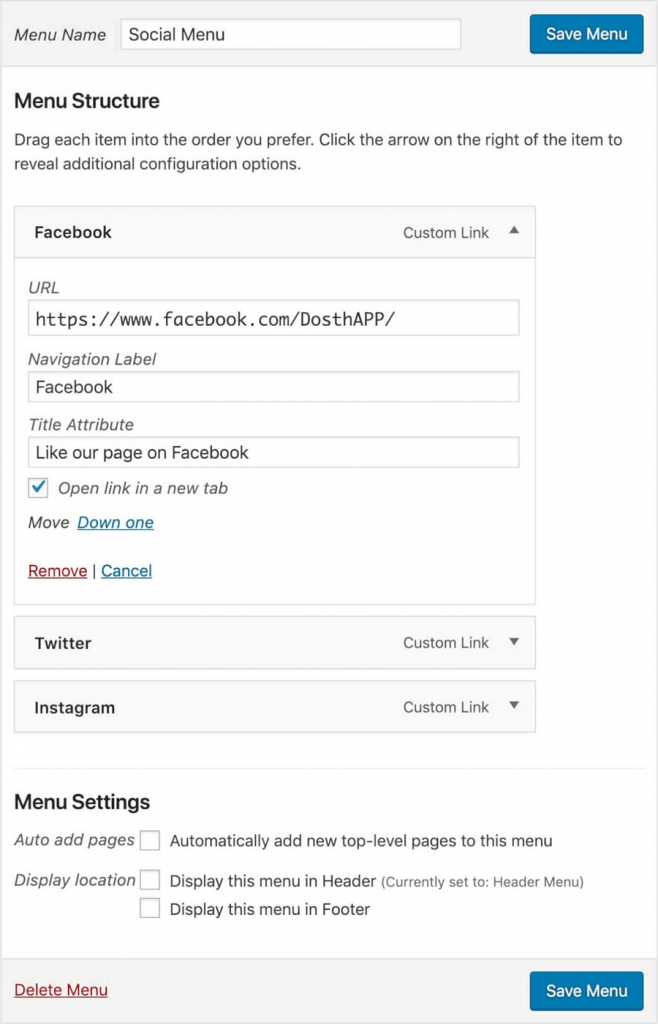
Task: Move Facebook down one position
Action: click(115, 522)
